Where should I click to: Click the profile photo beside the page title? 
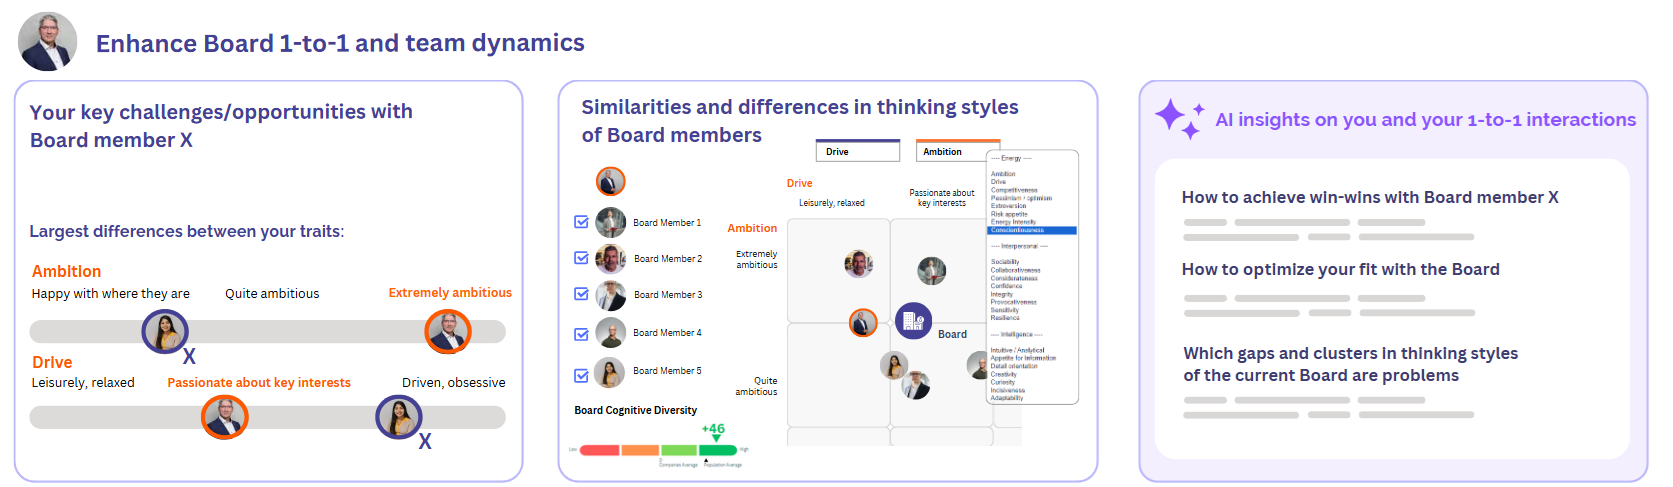[47, 42]
